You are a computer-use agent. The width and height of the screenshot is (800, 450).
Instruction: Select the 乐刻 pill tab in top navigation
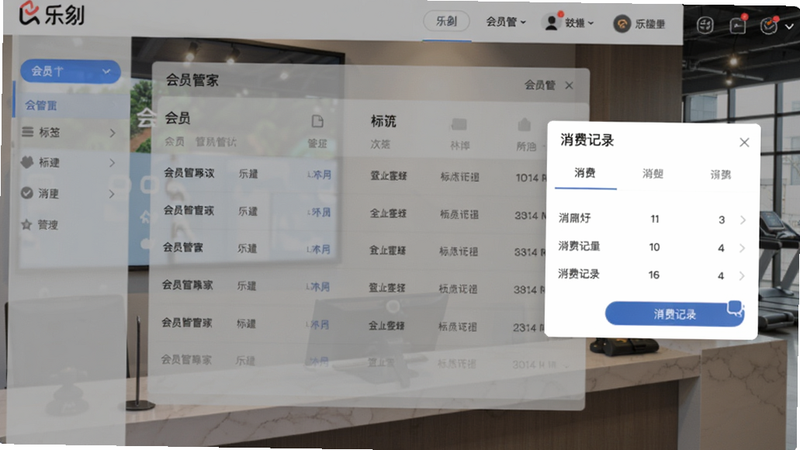tap(446, 21)
